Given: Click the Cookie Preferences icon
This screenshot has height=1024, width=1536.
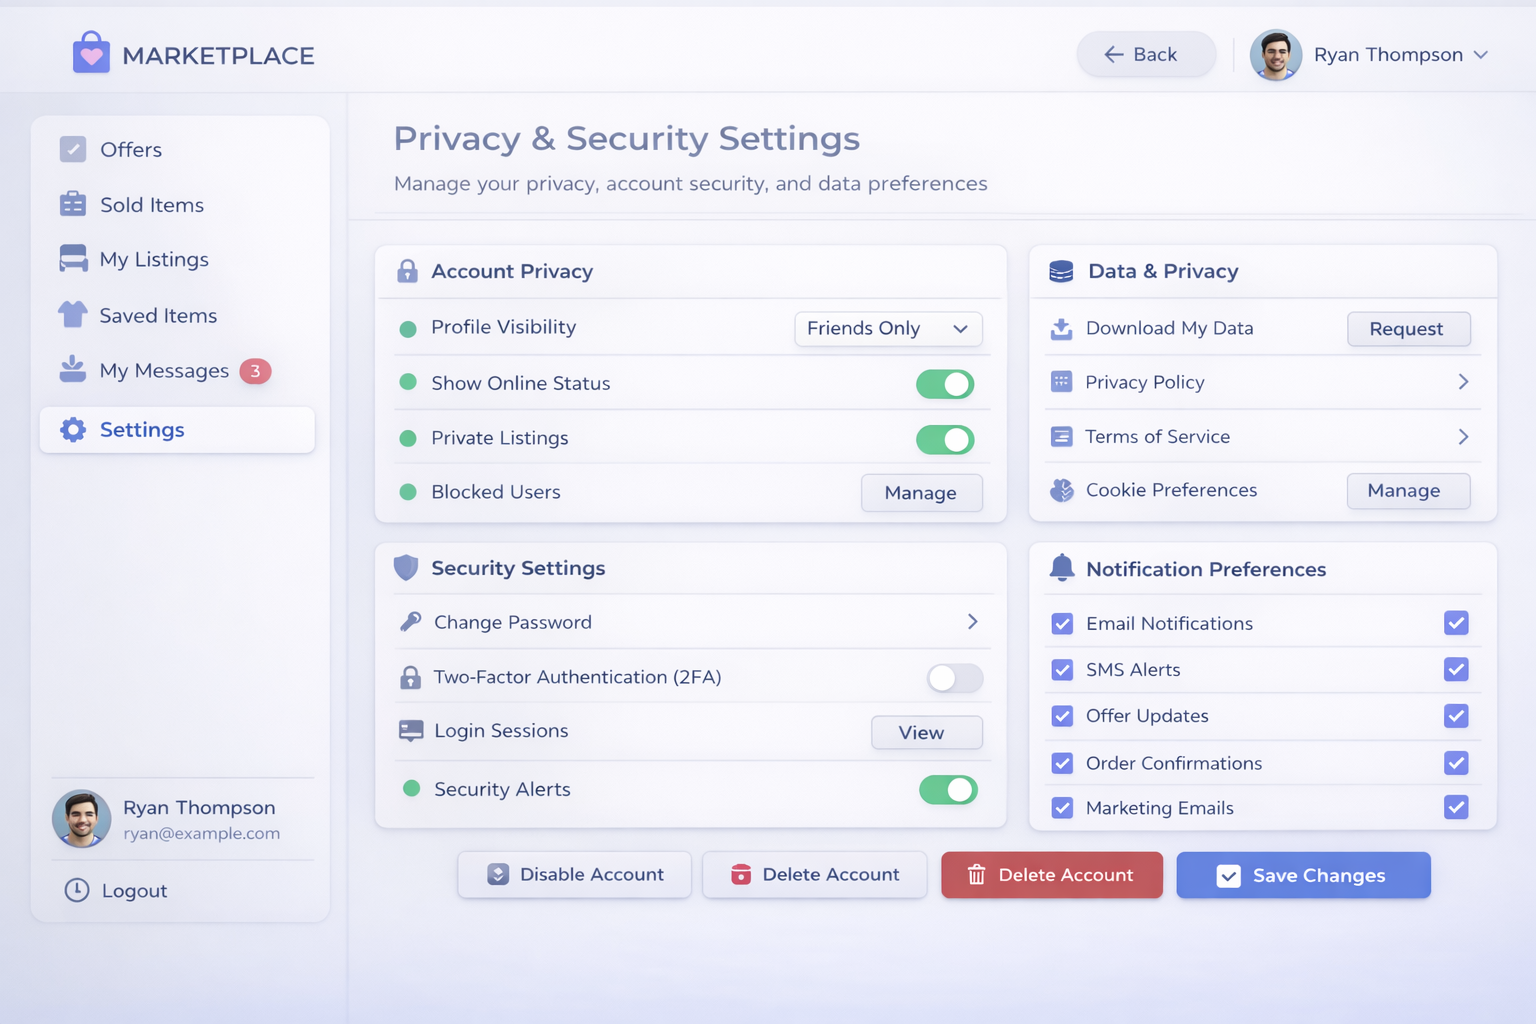Looking at the screenshot, I should pyautogui.click(x=1061, y=490).
